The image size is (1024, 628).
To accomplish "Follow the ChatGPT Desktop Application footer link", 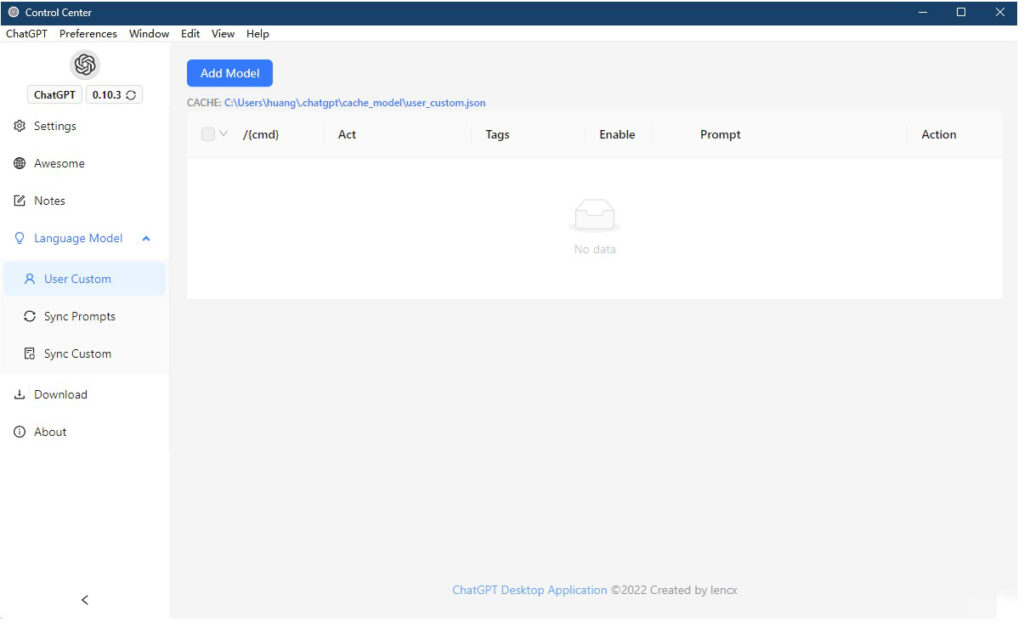I will 530,591.
